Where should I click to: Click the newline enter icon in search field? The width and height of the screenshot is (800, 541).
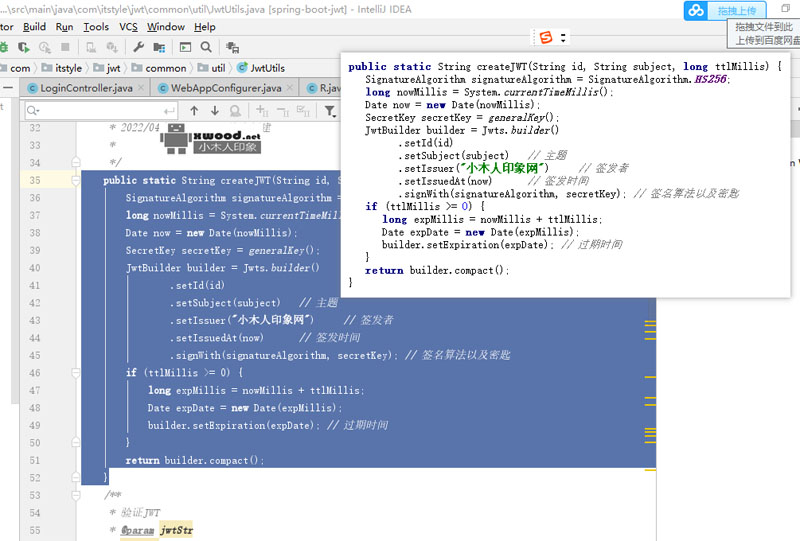point(169,111)
